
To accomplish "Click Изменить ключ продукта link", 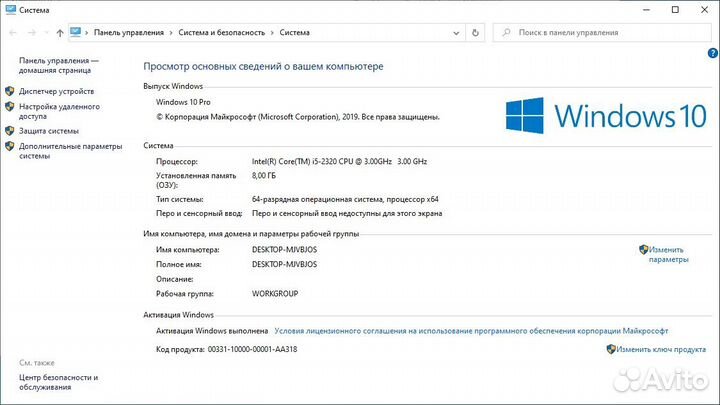I will (661, 349).
